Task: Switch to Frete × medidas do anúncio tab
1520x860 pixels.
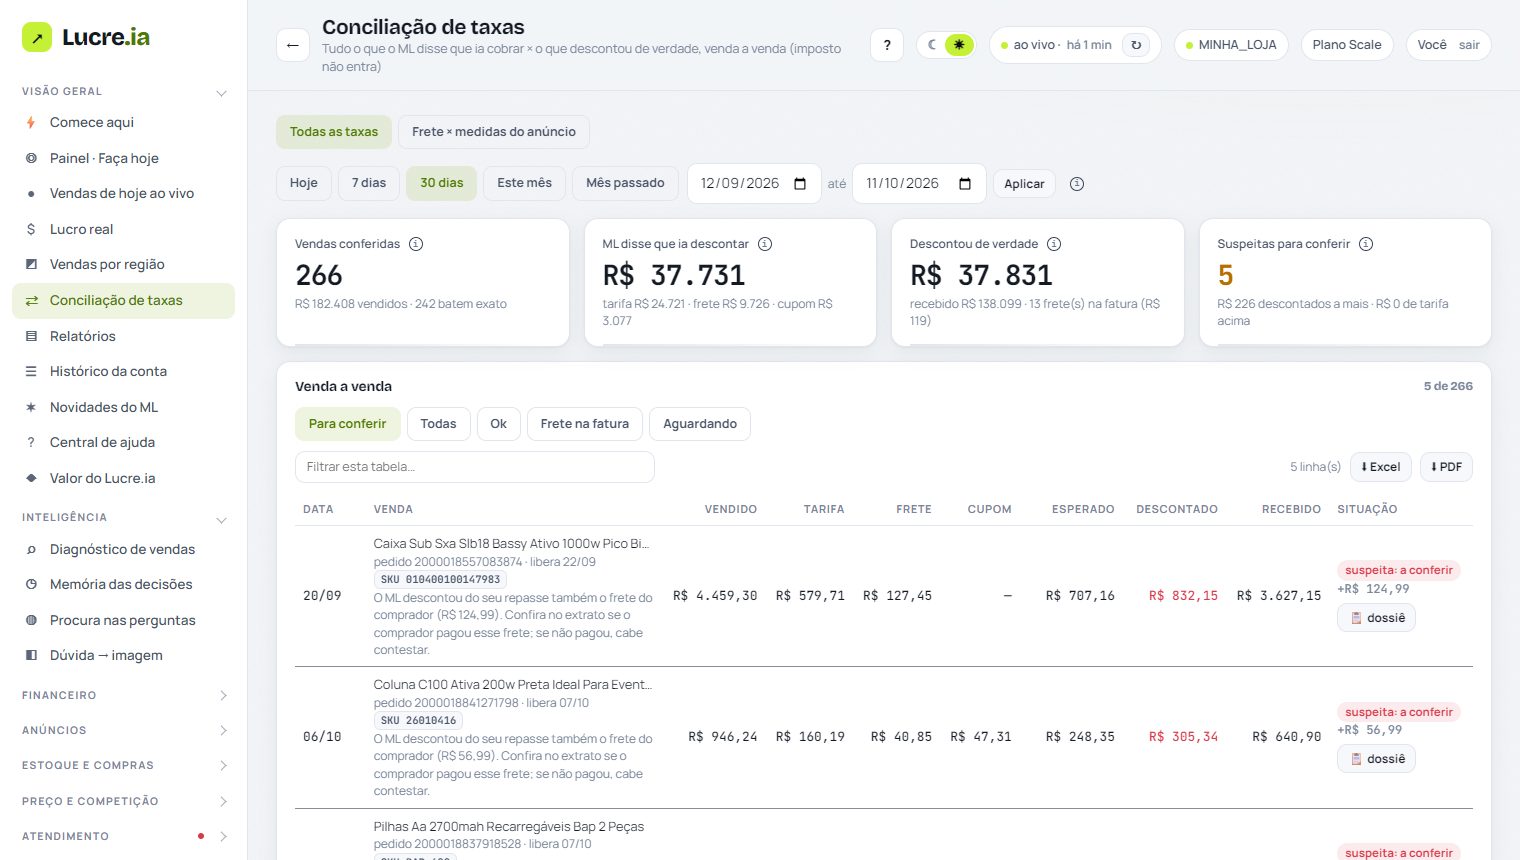Action: pos(494,132)
